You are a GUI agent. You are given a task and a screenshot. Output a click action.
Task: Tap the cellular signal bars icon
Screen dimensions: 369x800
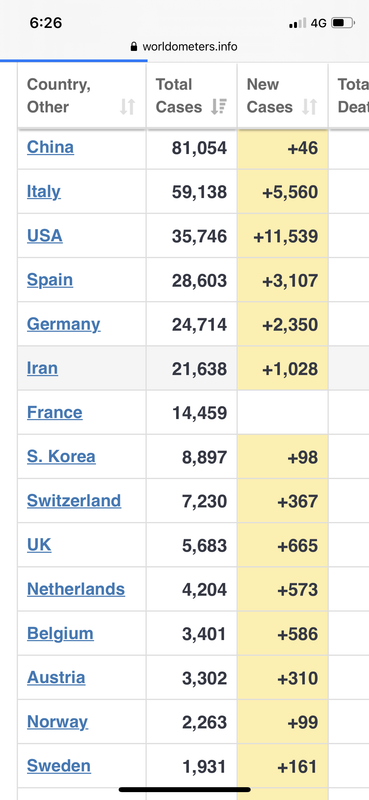(298, 23)
